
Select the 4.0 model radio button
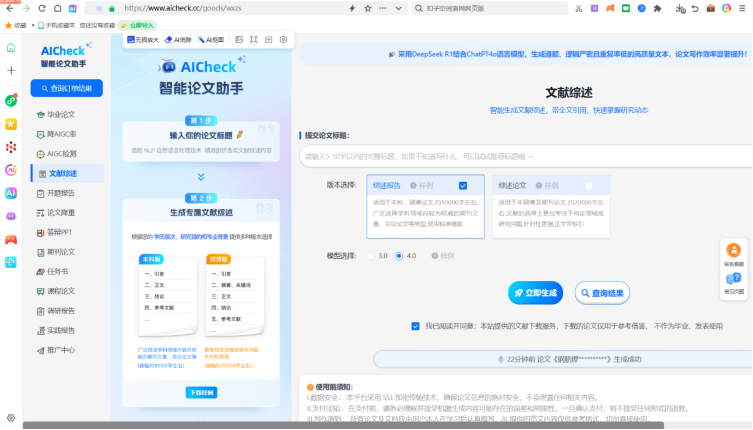click(x=399, y=256)
